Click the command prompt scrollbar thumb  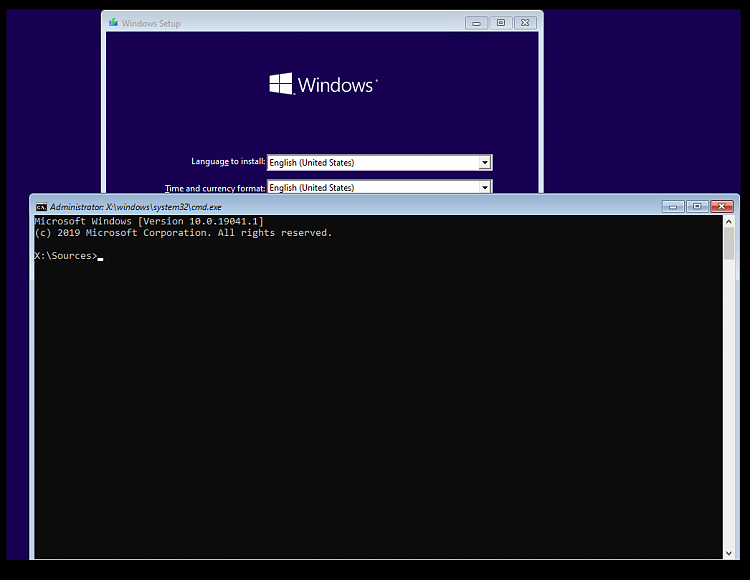point(728,243)
